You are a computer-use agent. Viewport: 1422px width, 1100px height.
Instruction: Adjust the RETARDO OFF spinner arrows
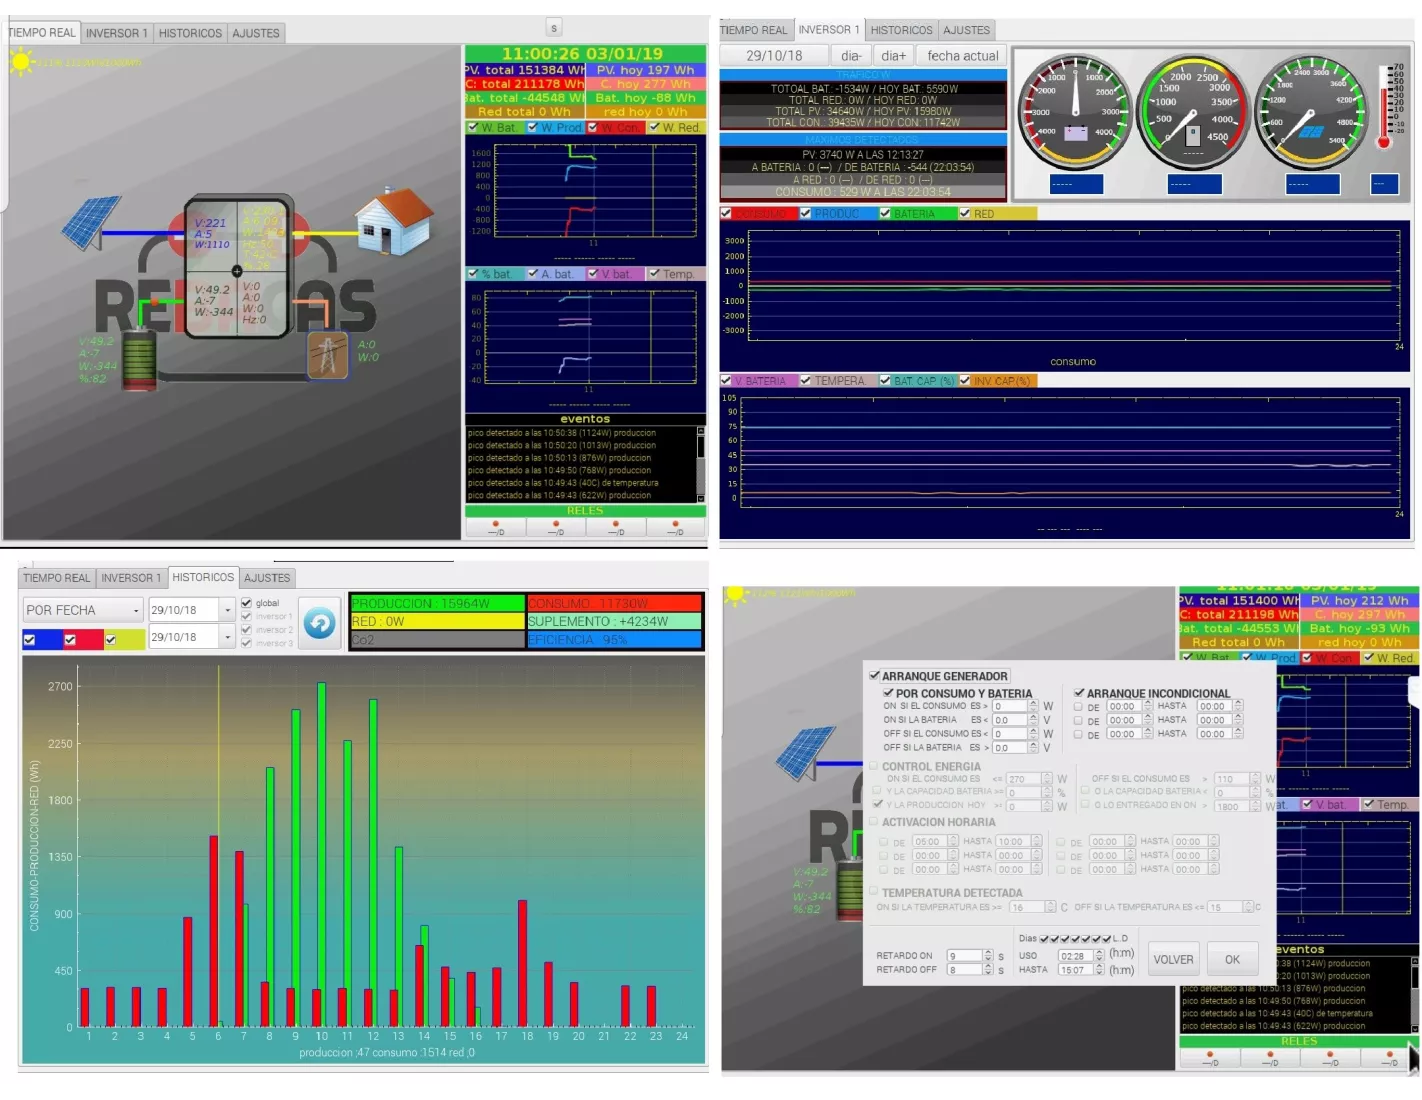pos(988,970)
